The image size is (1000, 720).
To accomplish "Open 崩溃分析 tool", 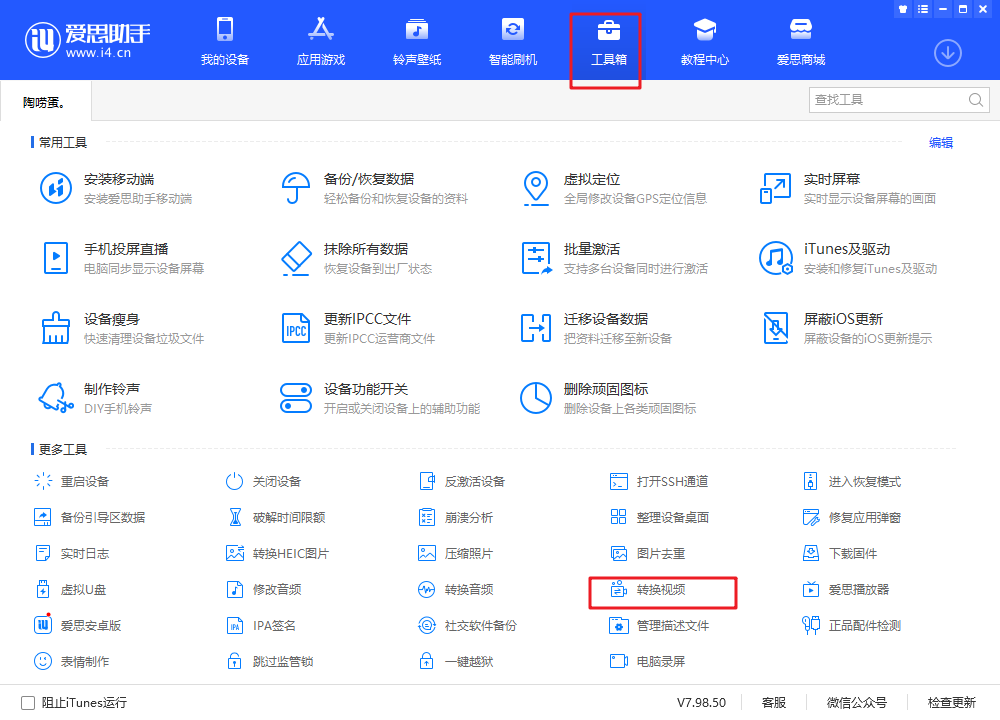I will pos(455,517).
